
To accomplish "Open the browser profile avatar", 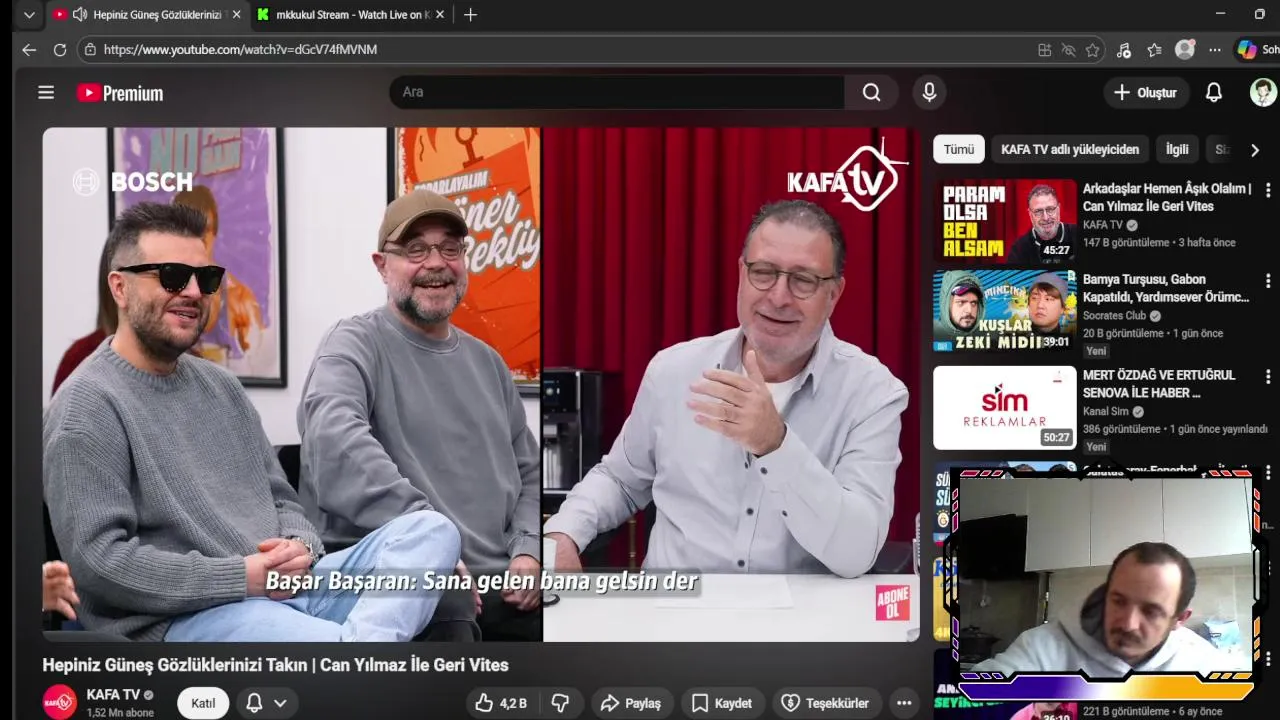I will [x=1185, y=49].
